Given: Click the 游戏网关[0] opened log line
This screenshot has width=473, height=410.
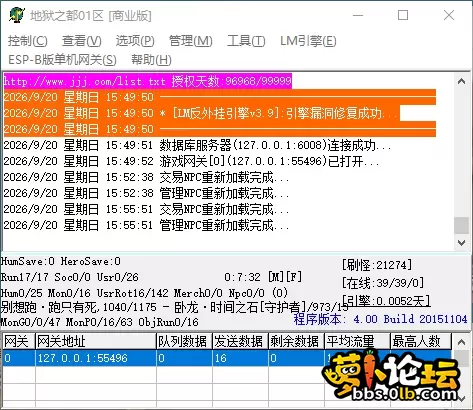Looking at the screenshot, I should click(191, 161).
